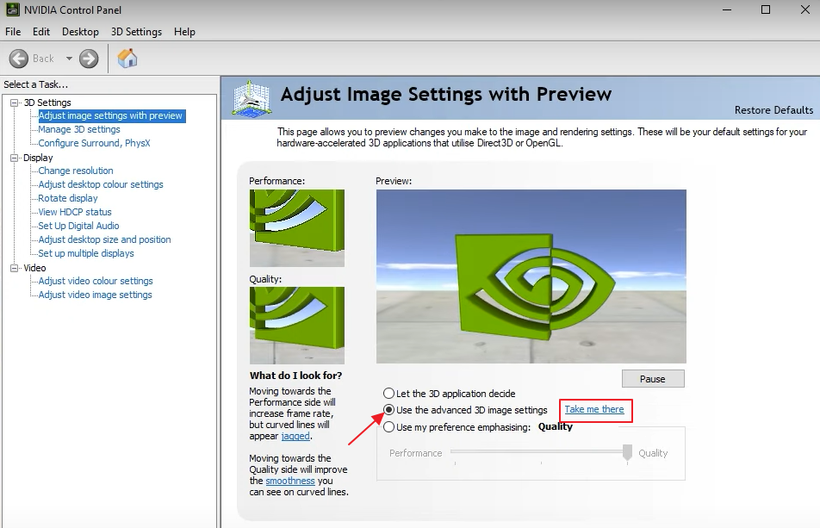820x528 pixels.
Task: Click the Forward arrow toolbar icon
Action: 89,59
